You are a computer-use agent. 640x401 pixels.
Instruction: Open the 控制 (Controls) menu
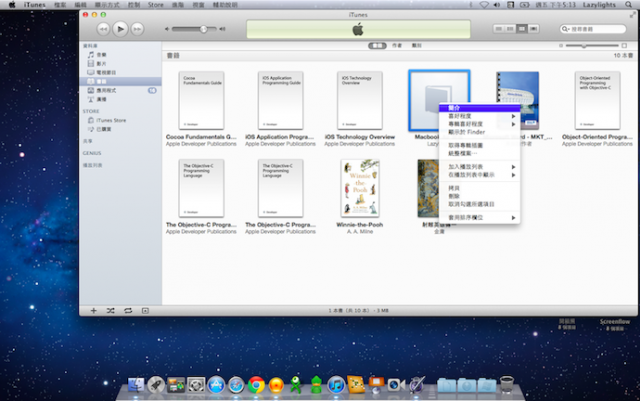134,5
